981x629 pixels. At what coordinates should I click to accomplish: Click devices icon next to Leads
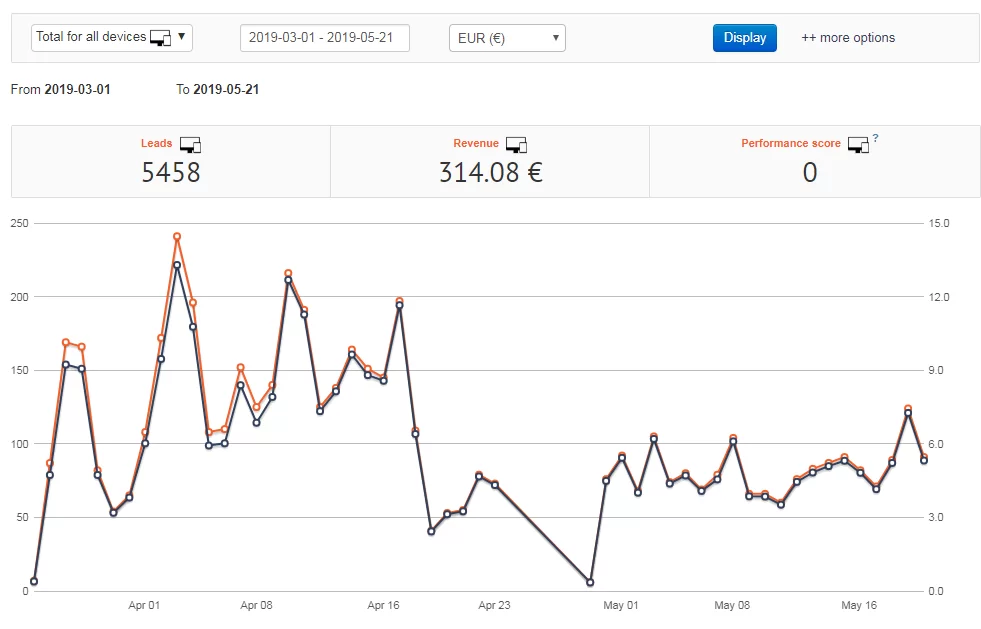(x=190, y=145)
